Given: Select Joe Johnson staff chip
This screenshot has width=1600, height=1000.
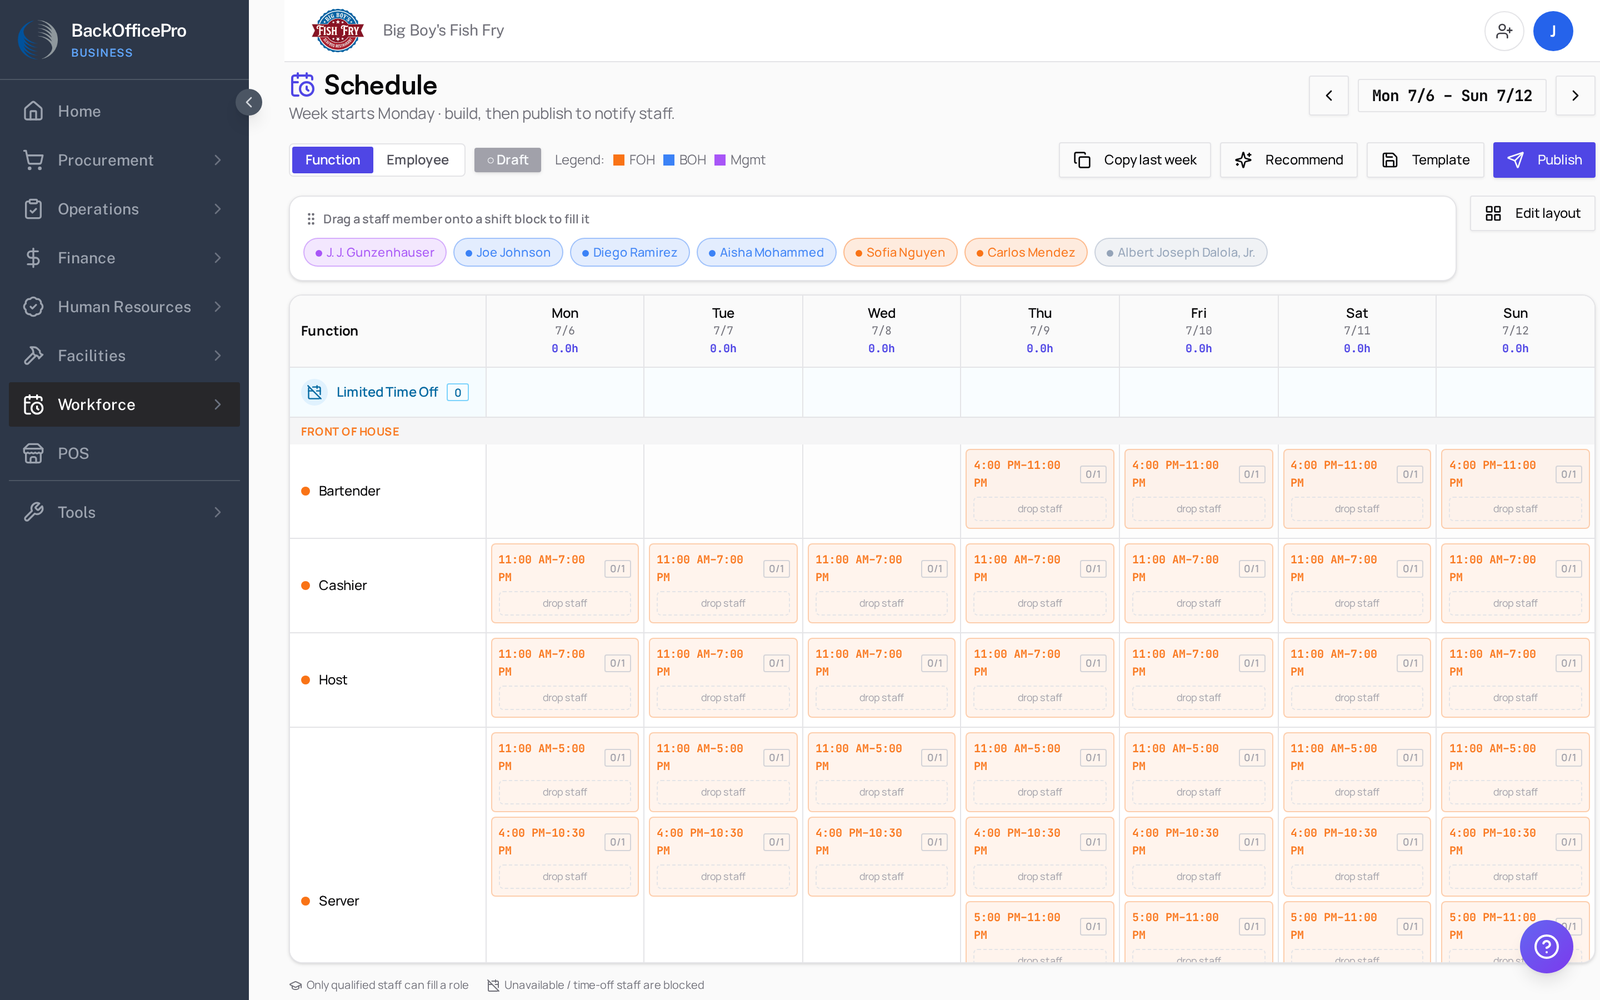Looking at the screenshot, I should (x=508, y=253).
